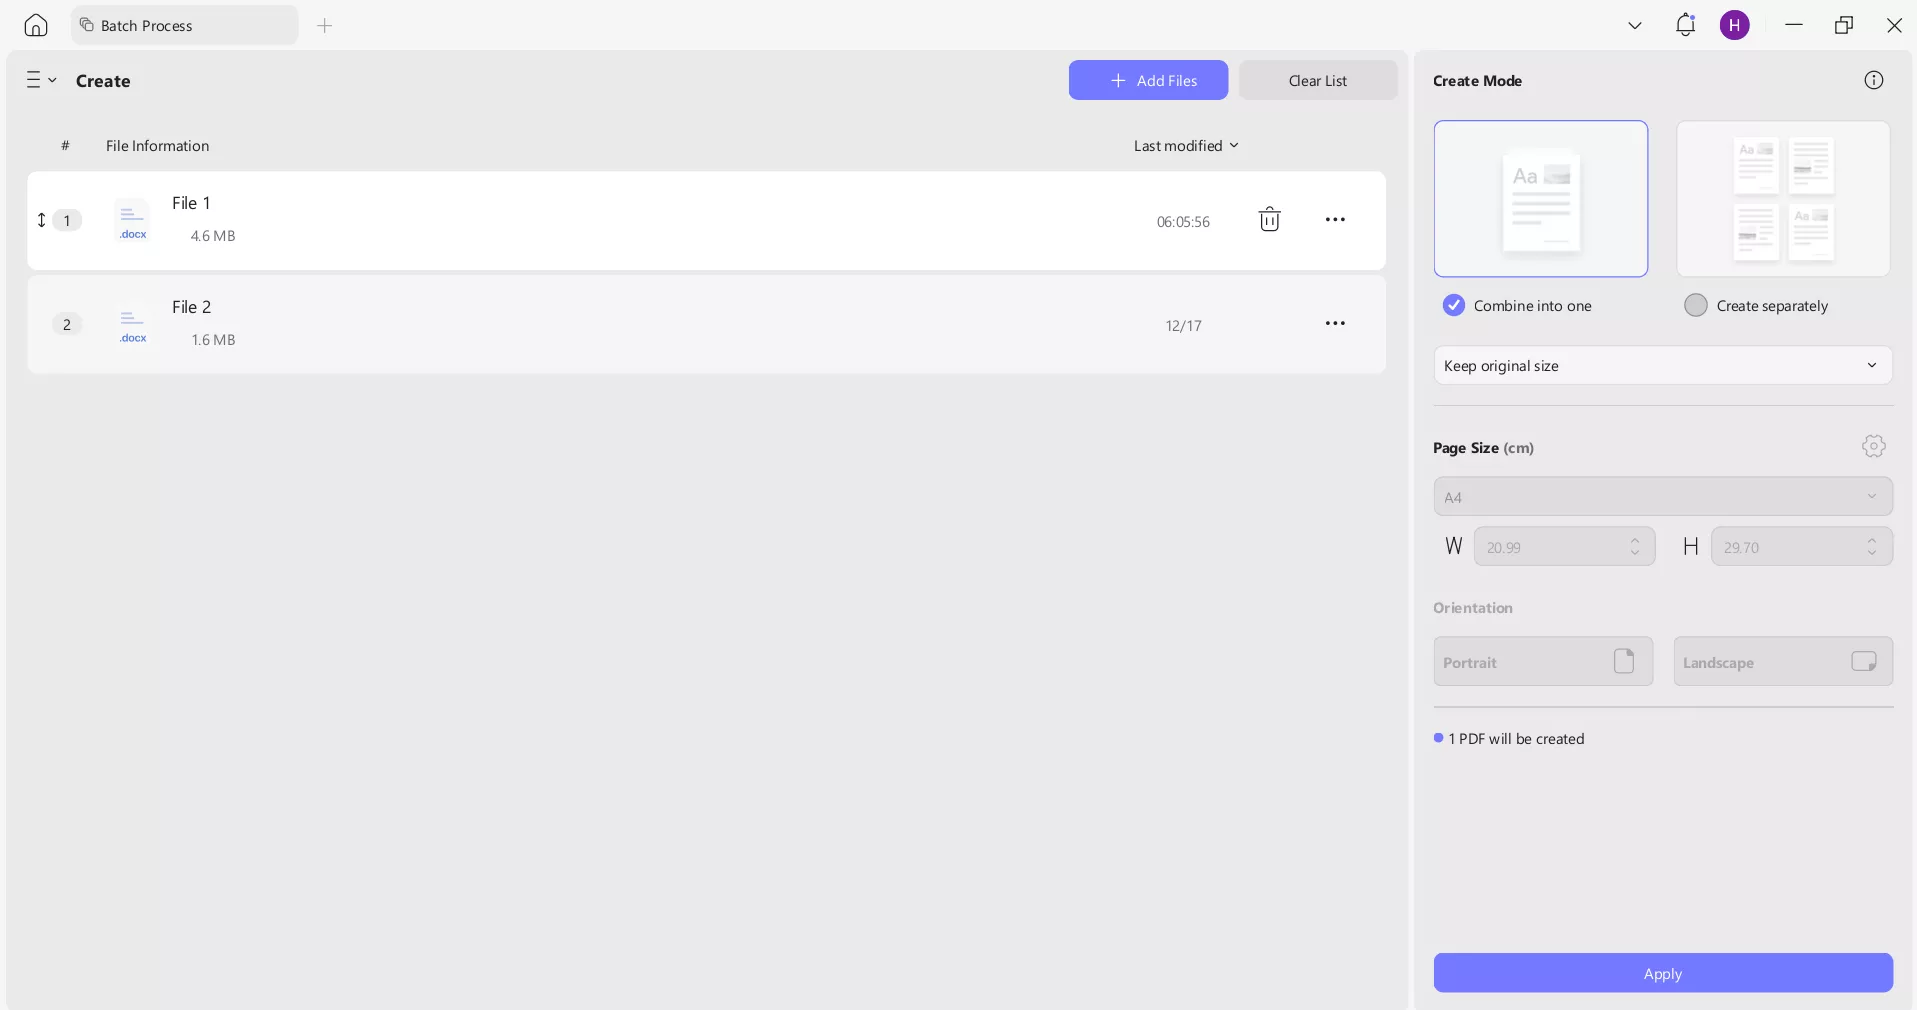The width and height of the screenshot is (1917, 1010).
Task: Open a new tab with plus icon
Action: [x=324, y=25]
